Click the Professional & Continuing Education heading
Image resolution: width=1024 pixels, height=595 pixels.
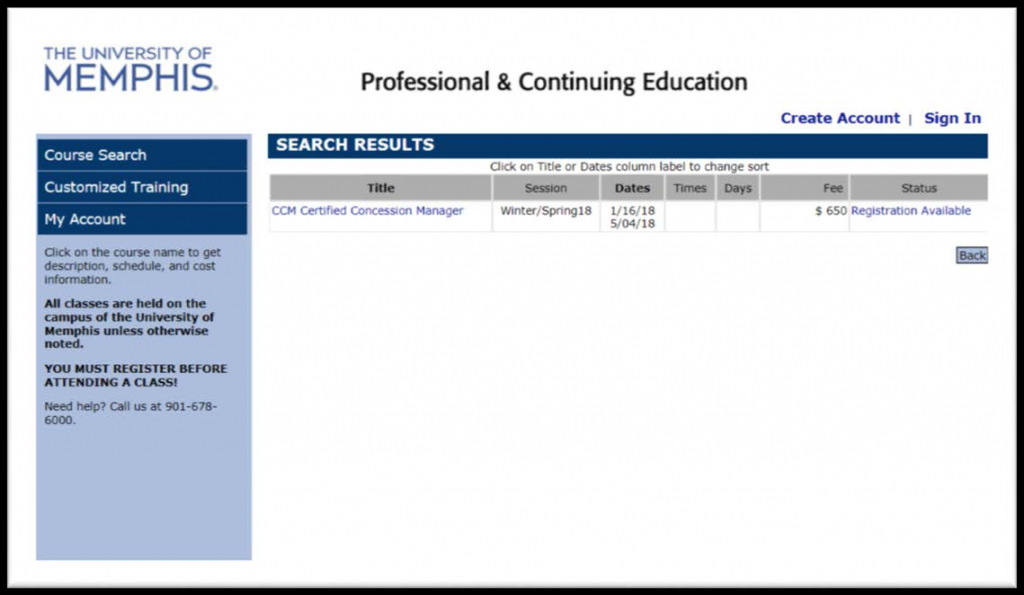click(553, 82)
